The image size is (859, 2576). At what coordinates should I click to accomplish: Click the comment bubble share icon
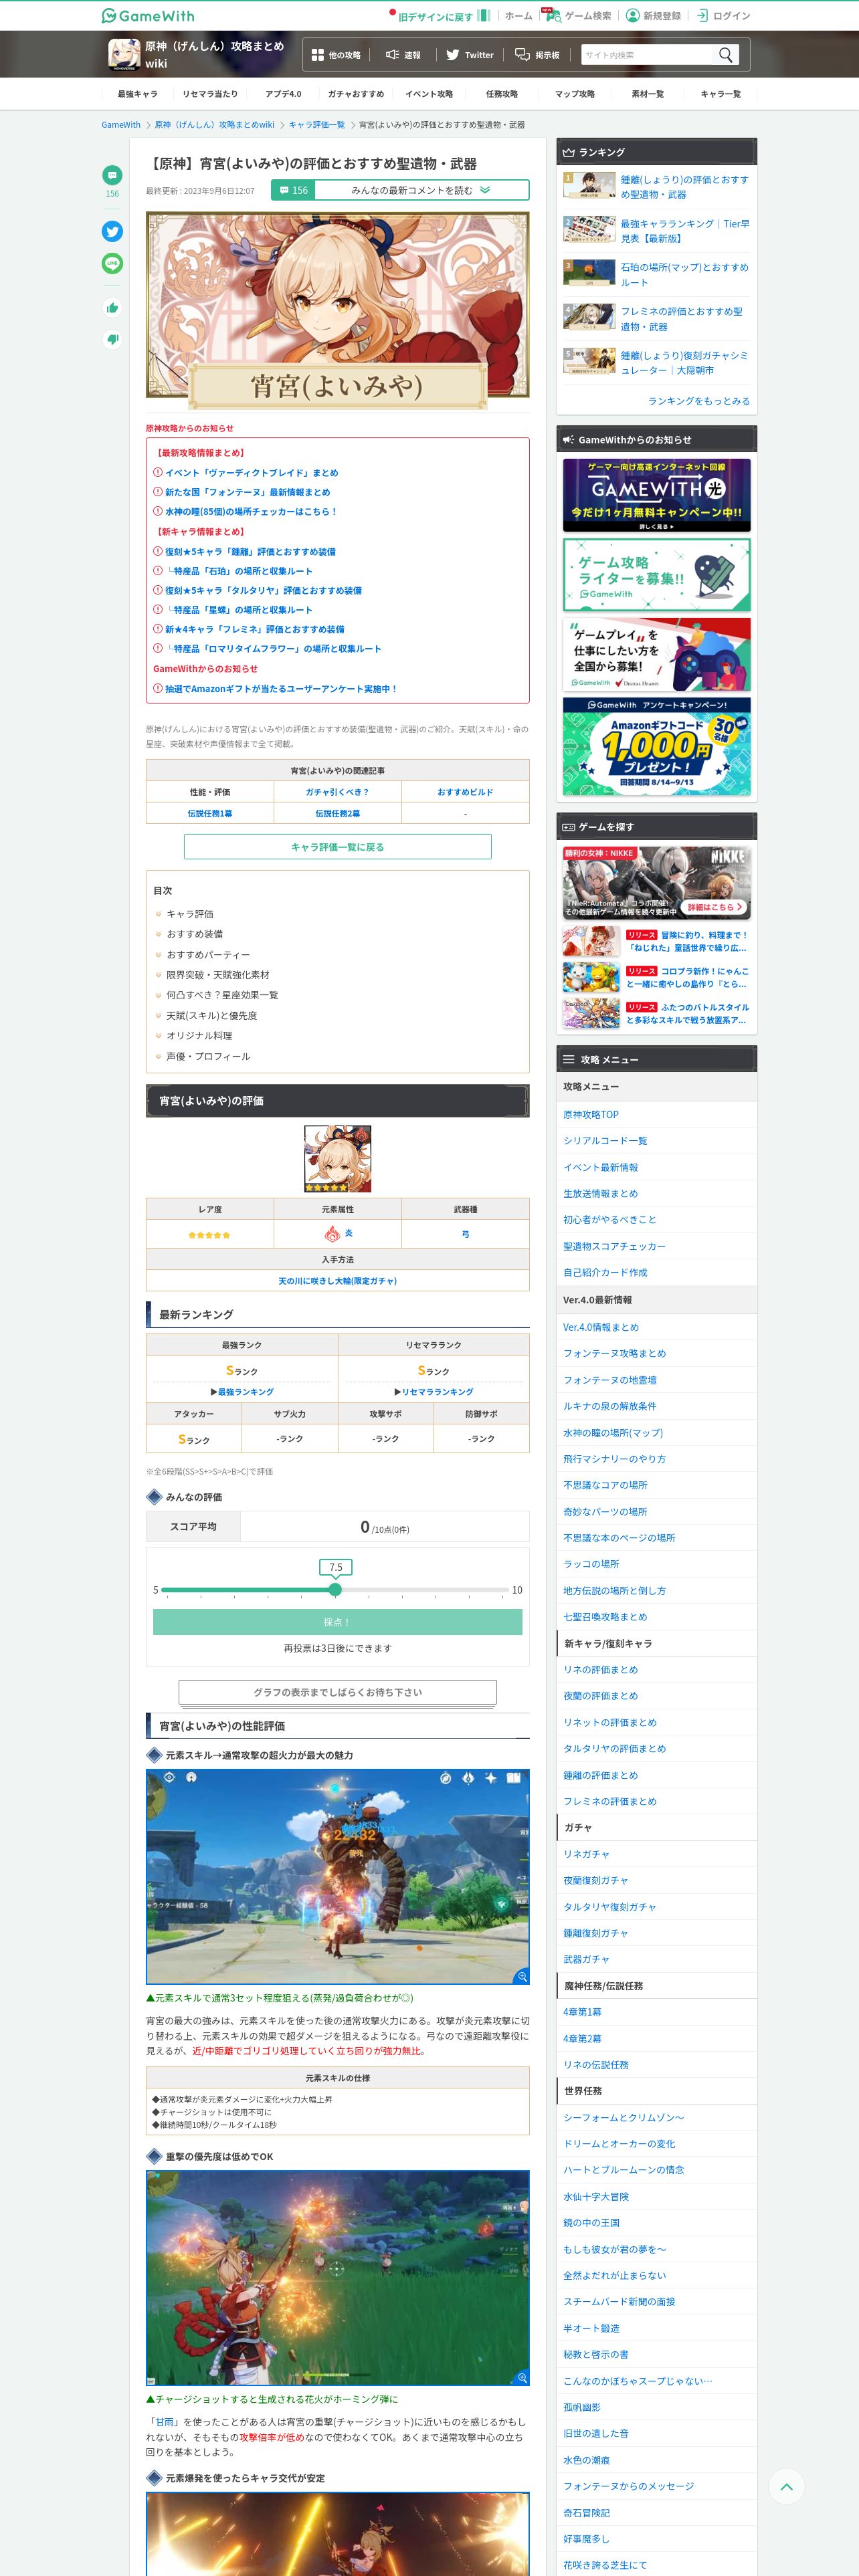pos(112,175)
